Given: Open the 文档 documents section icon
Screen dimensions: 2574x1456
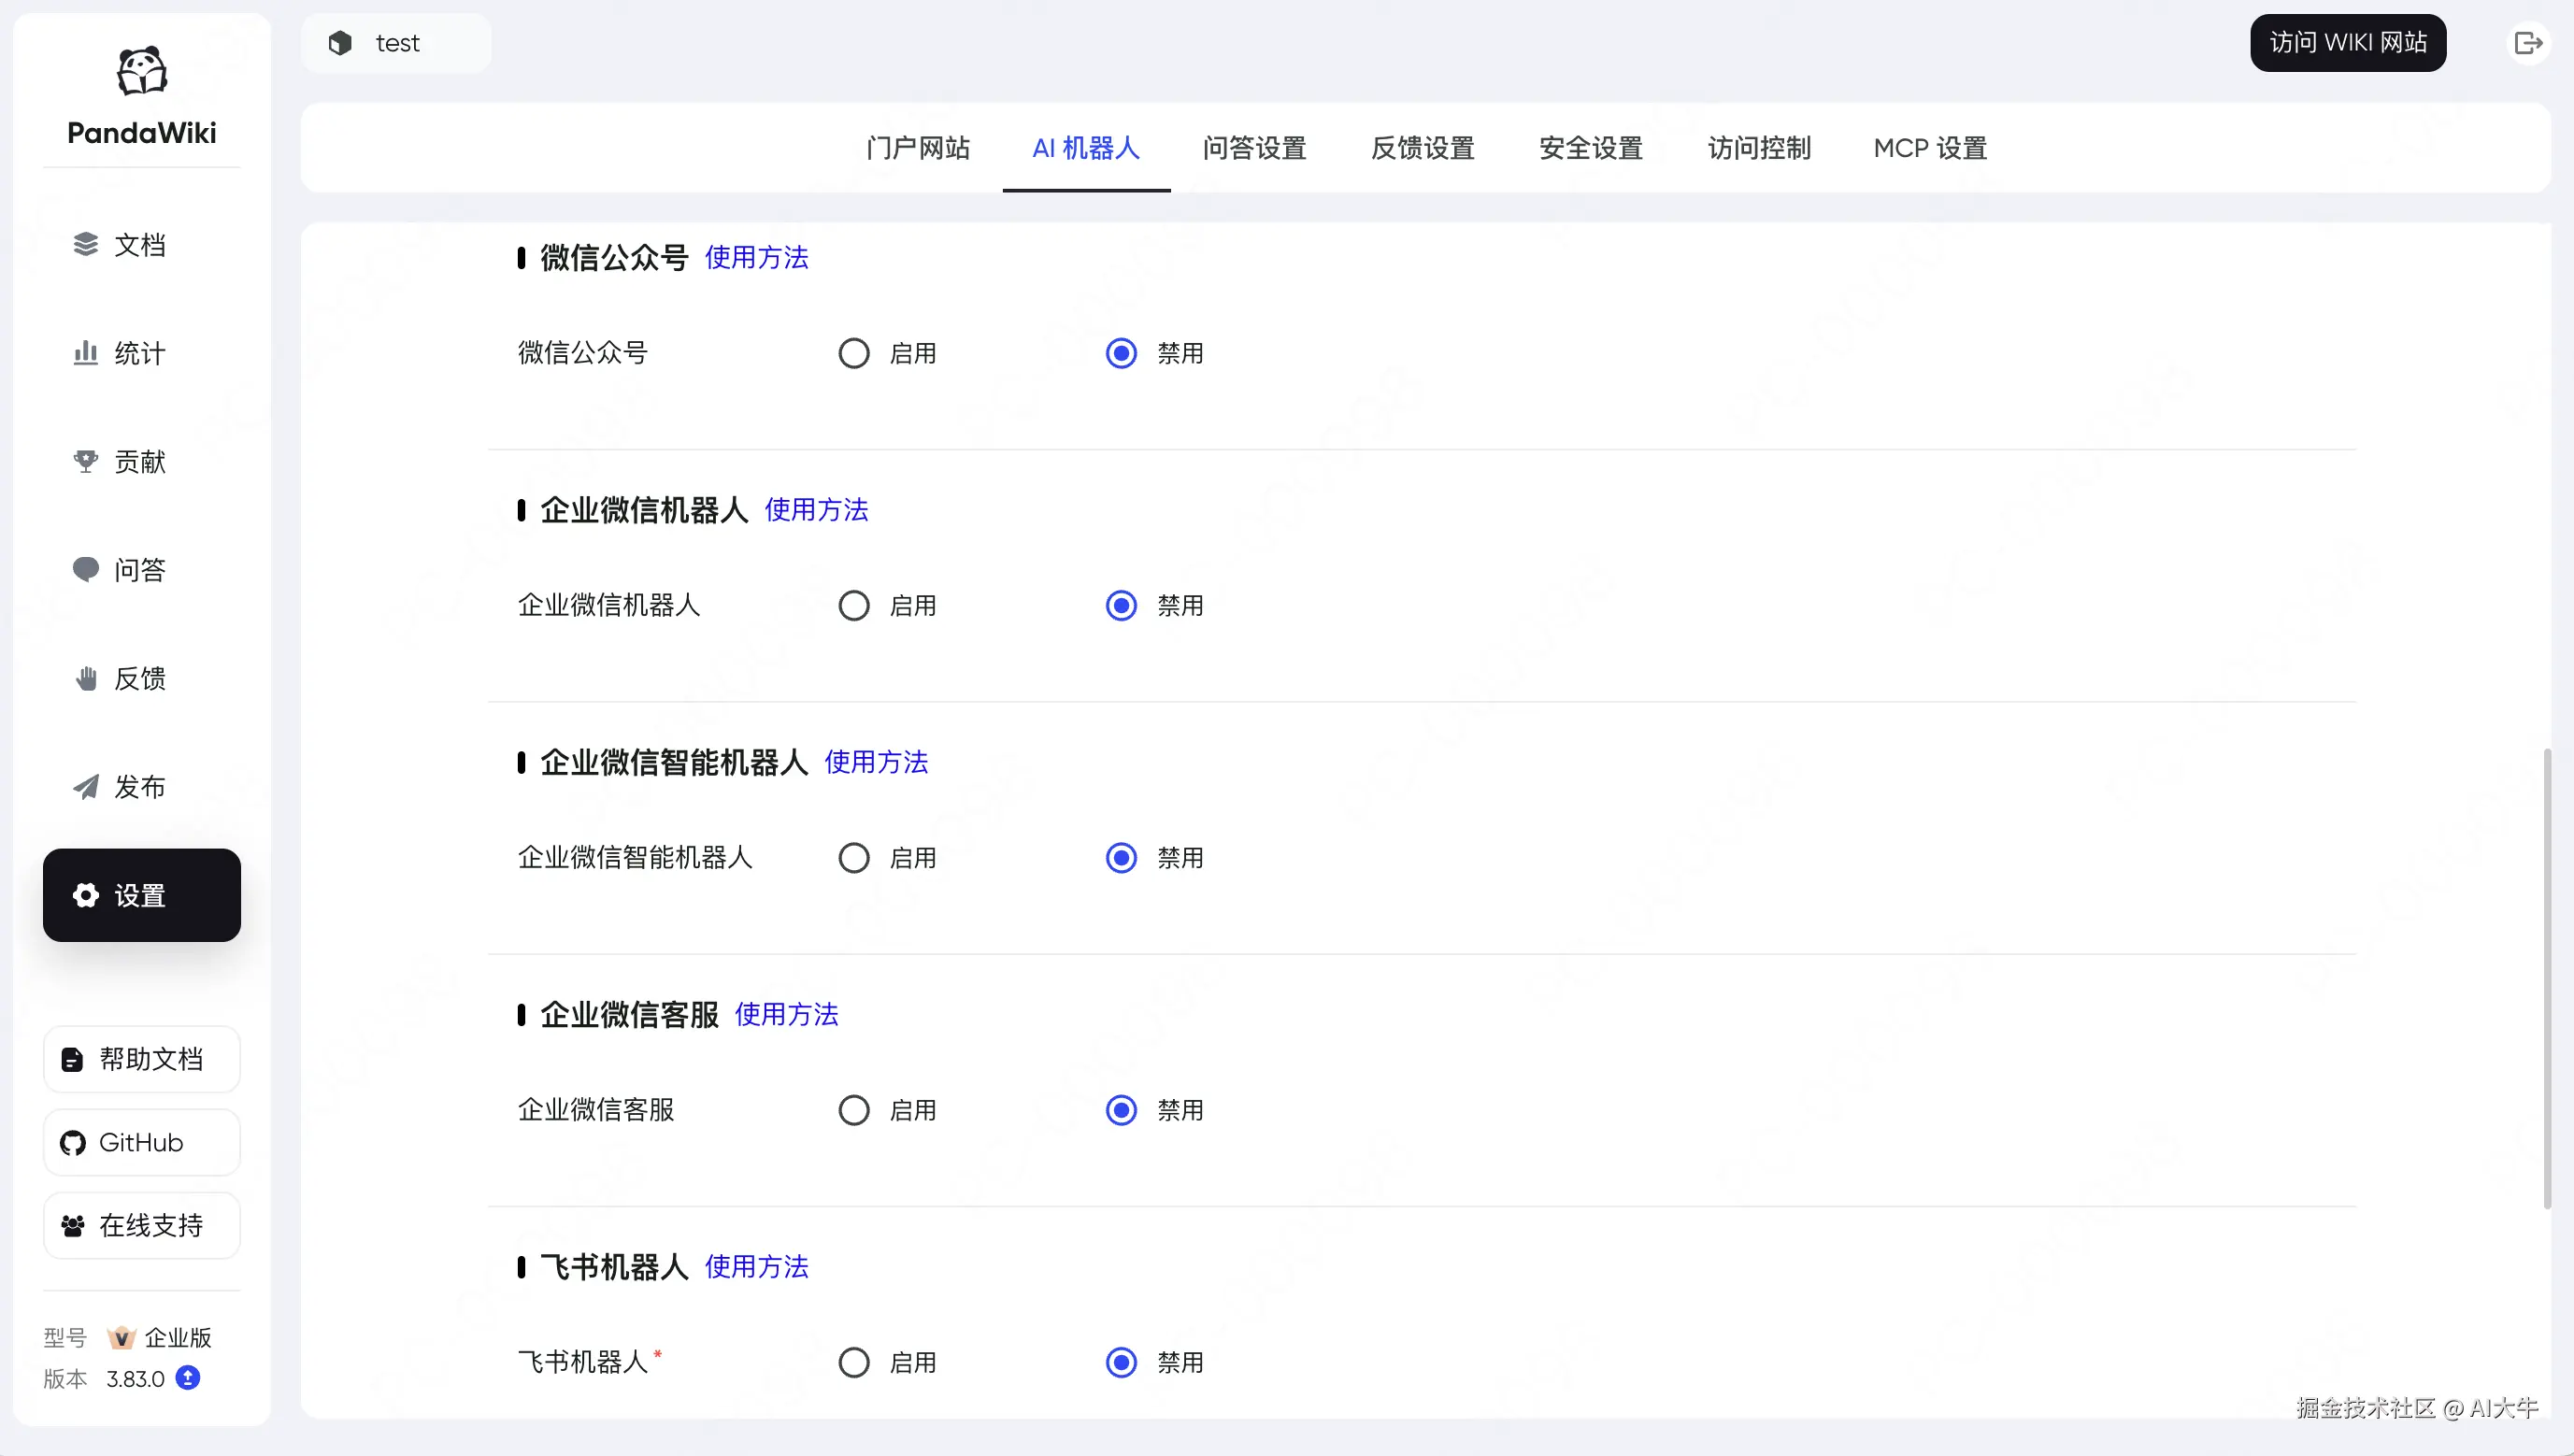Looking at the screenshot, I should point(86,244).
